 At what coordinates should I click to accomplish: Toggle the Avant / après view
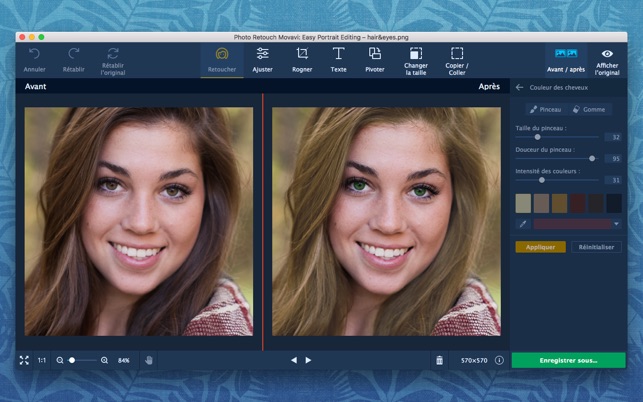coord(566,60)
